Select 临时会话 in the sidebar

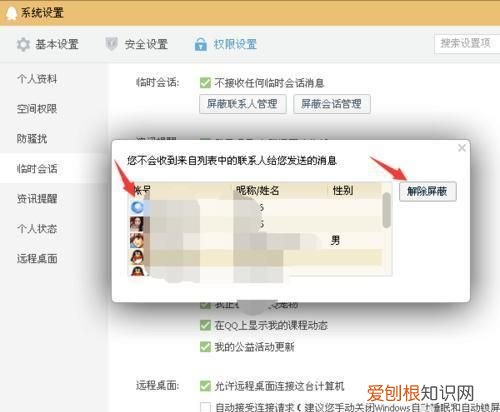37,169
